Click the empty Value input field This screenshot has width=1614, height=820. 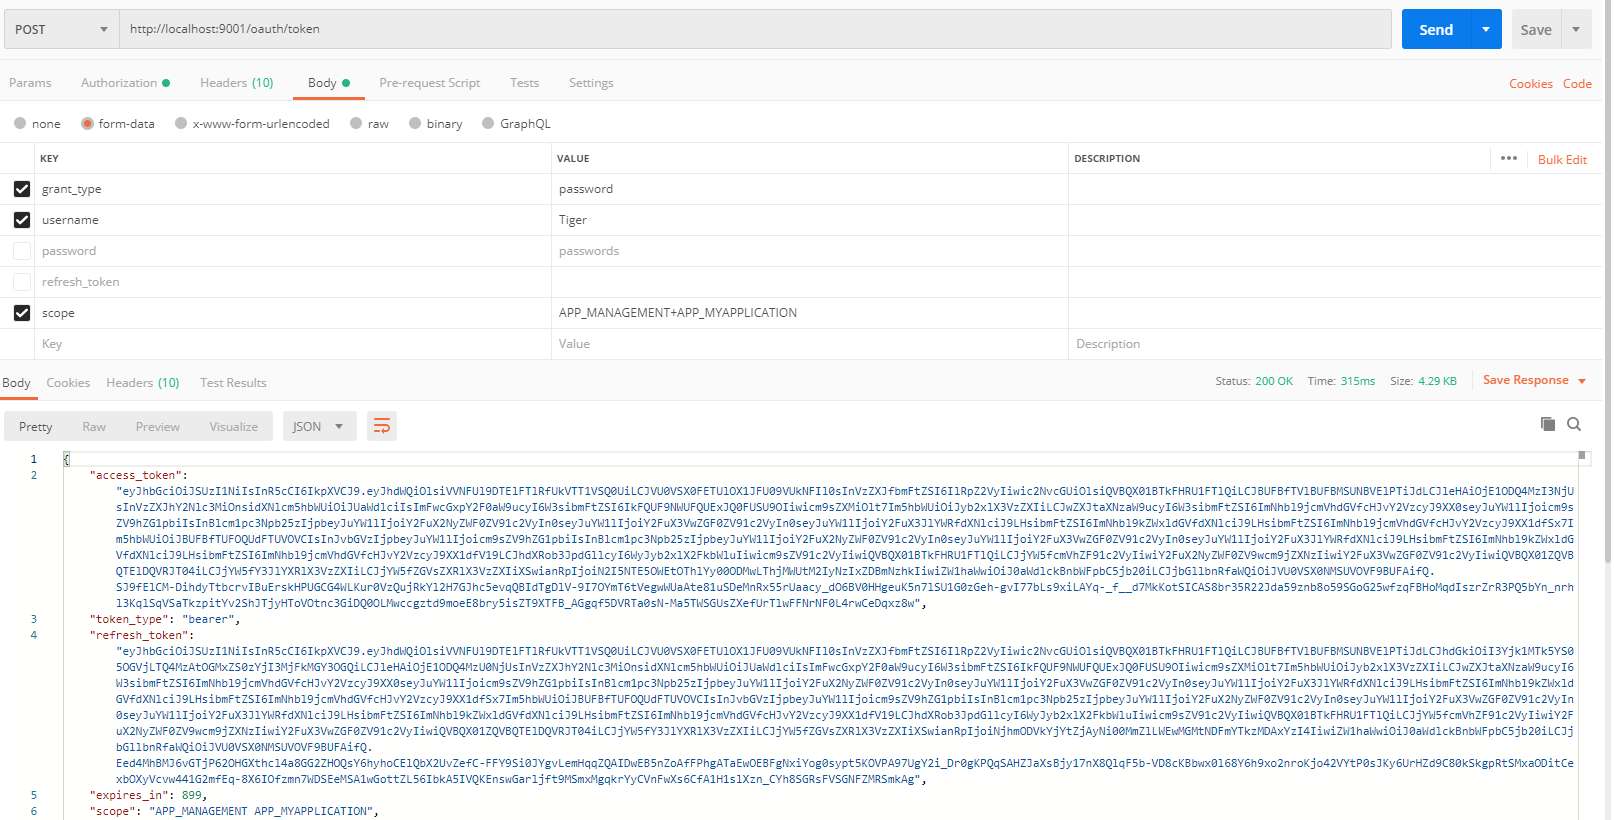810,344
